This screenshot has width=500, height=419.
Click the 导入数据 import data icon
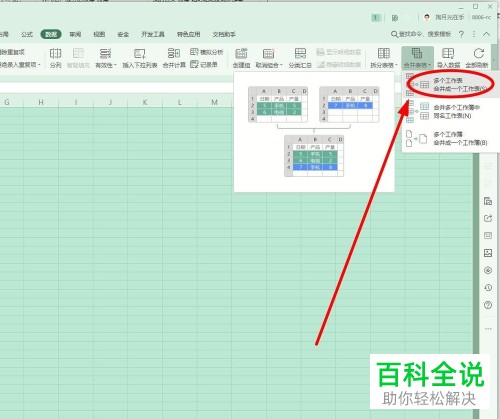(x=448, y=53)
